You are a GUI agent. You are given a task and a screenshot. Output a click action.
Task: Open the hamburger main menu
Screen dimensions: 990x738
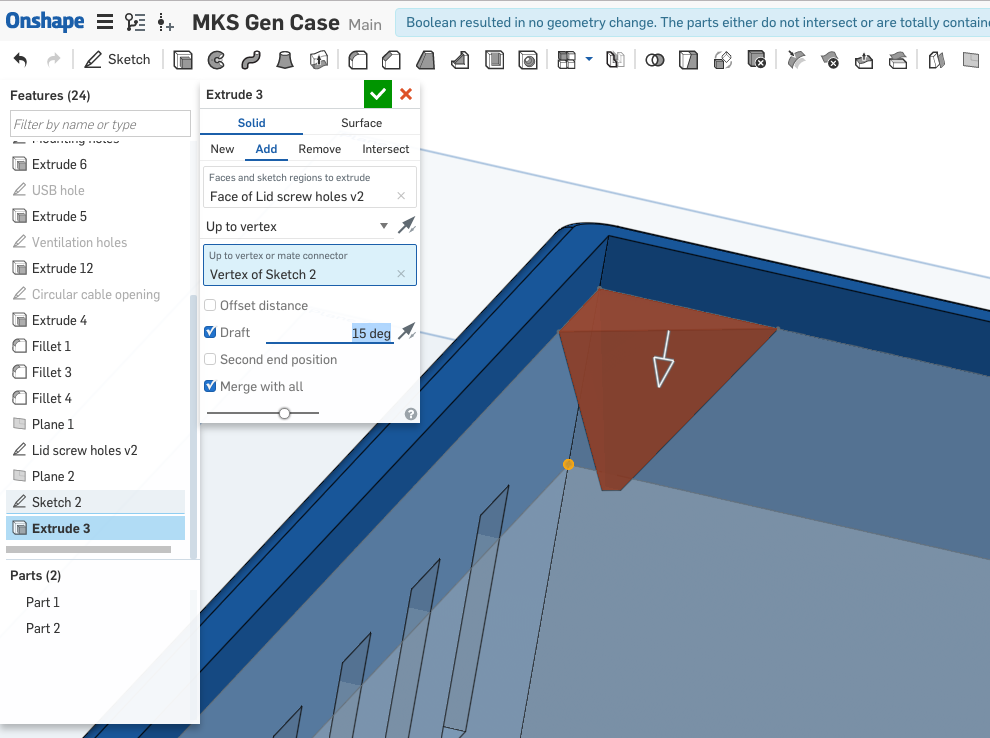(x=105, y=22)
